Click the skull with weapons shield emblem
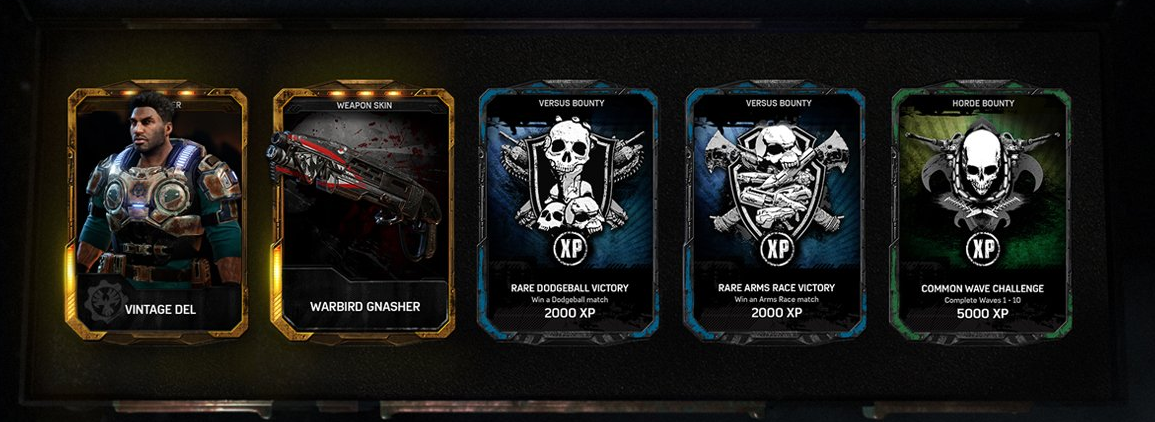Viewport: 1155px width, 422px height. (x=776, y=178)
